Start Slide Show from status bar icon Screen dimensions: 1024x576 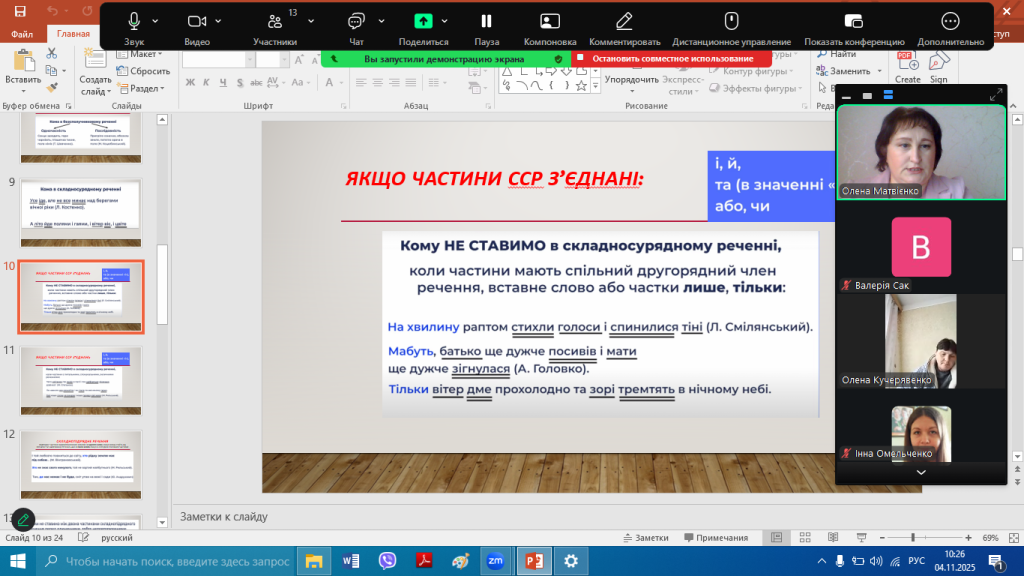point(861,537)
